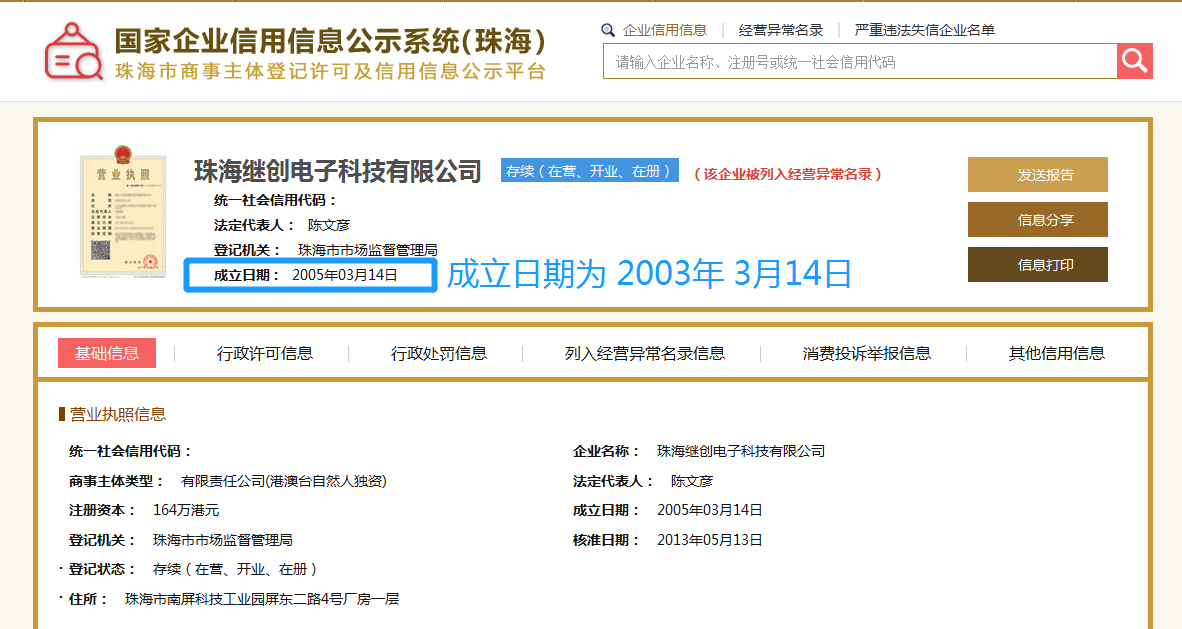The width and height of the screenshot is (1182, 629).
Task: Click 珠海市市场监督管理局 in the header card
Action: pos(367,250)
